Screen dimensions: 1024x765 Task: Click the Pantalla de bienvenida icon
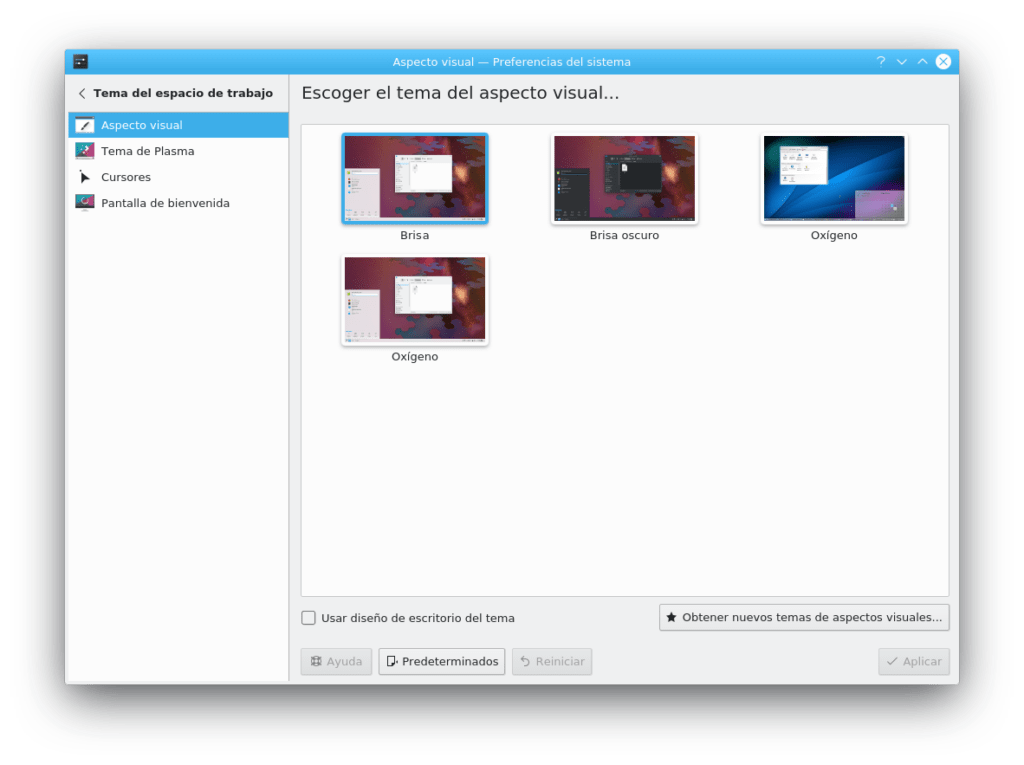pos(84,203)
